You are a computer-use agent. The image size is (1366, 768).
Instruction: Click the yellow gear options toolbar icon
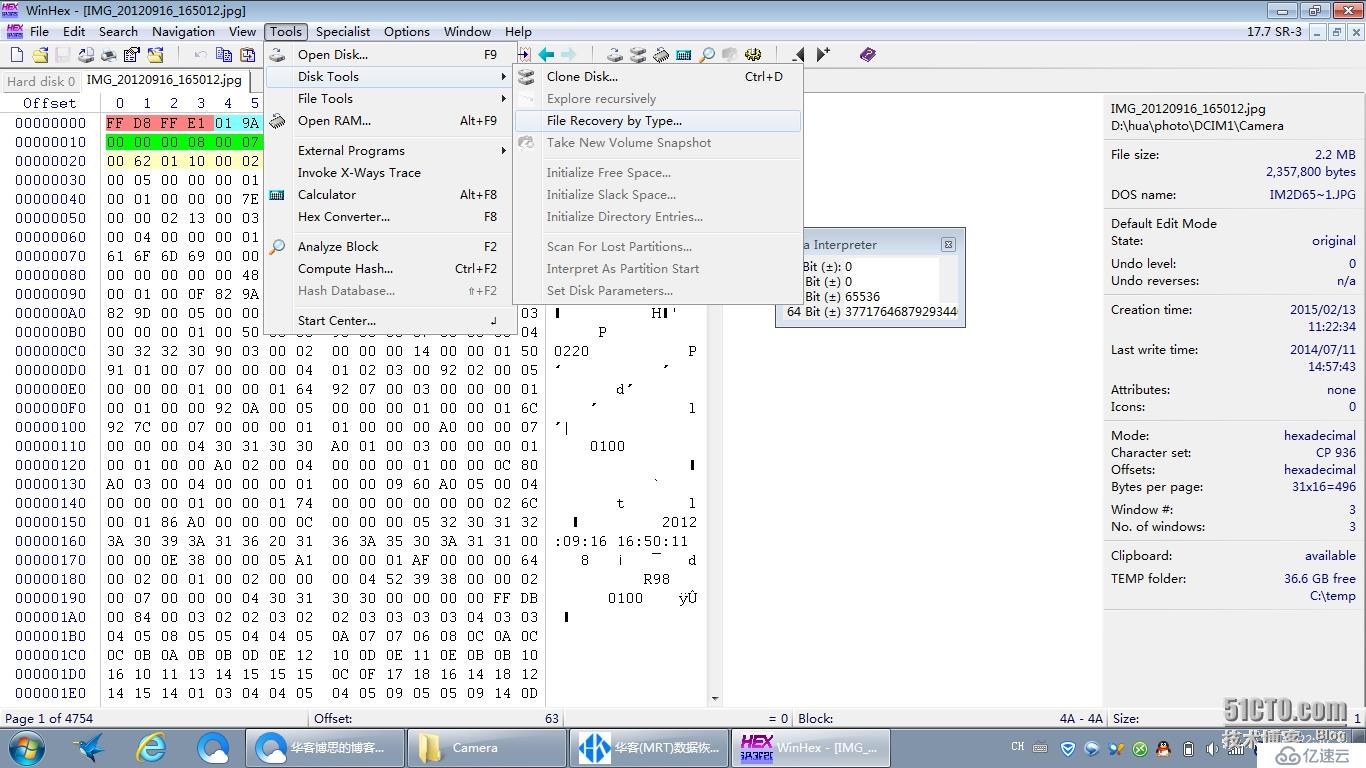pyautogui.click(x=753, y=55)
